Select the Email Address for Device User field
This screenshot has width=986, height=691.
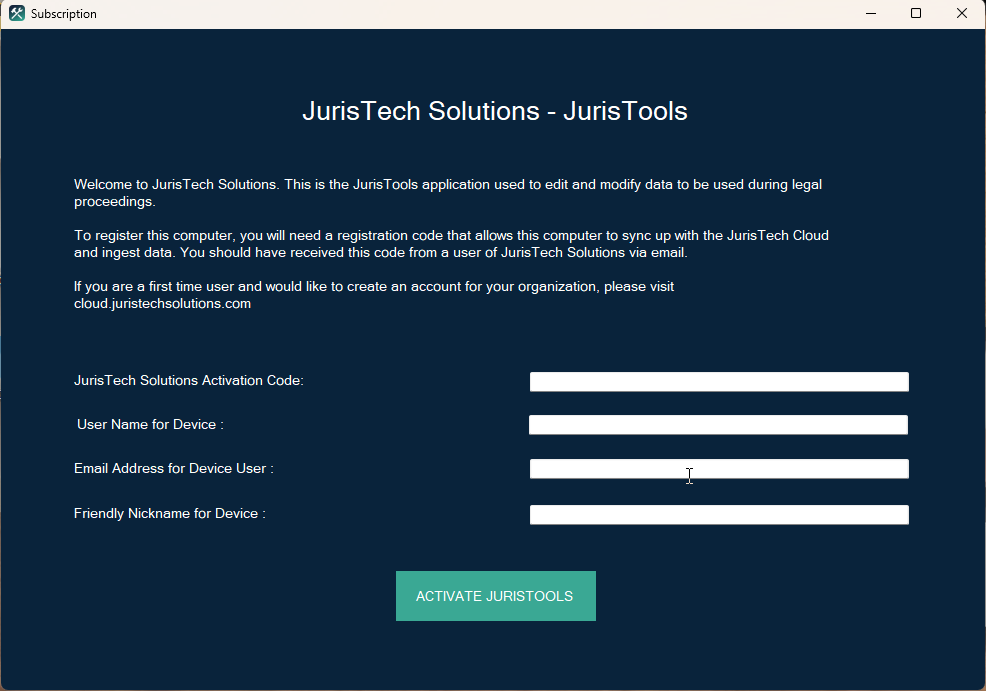(719, 469)
